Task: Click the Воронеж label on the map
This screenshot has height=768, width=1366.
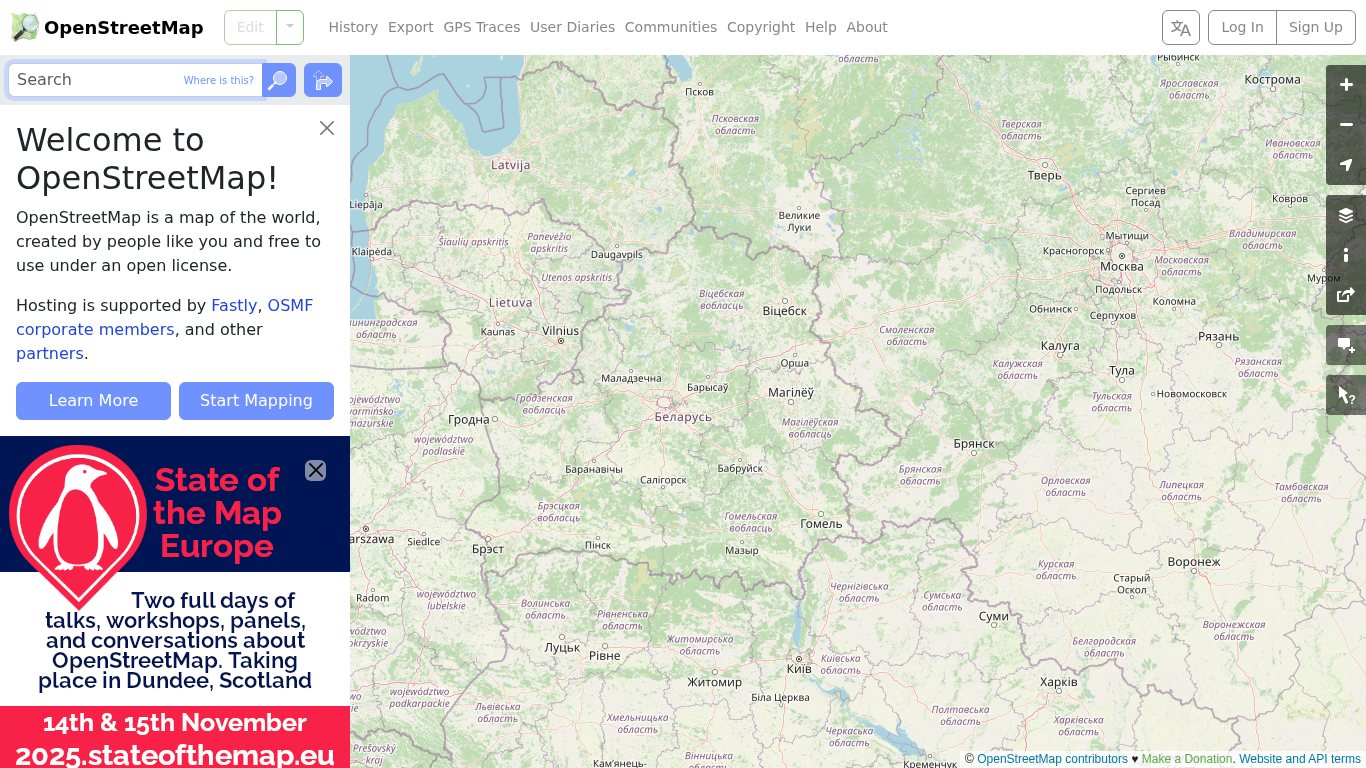Action: [1194, 562]
